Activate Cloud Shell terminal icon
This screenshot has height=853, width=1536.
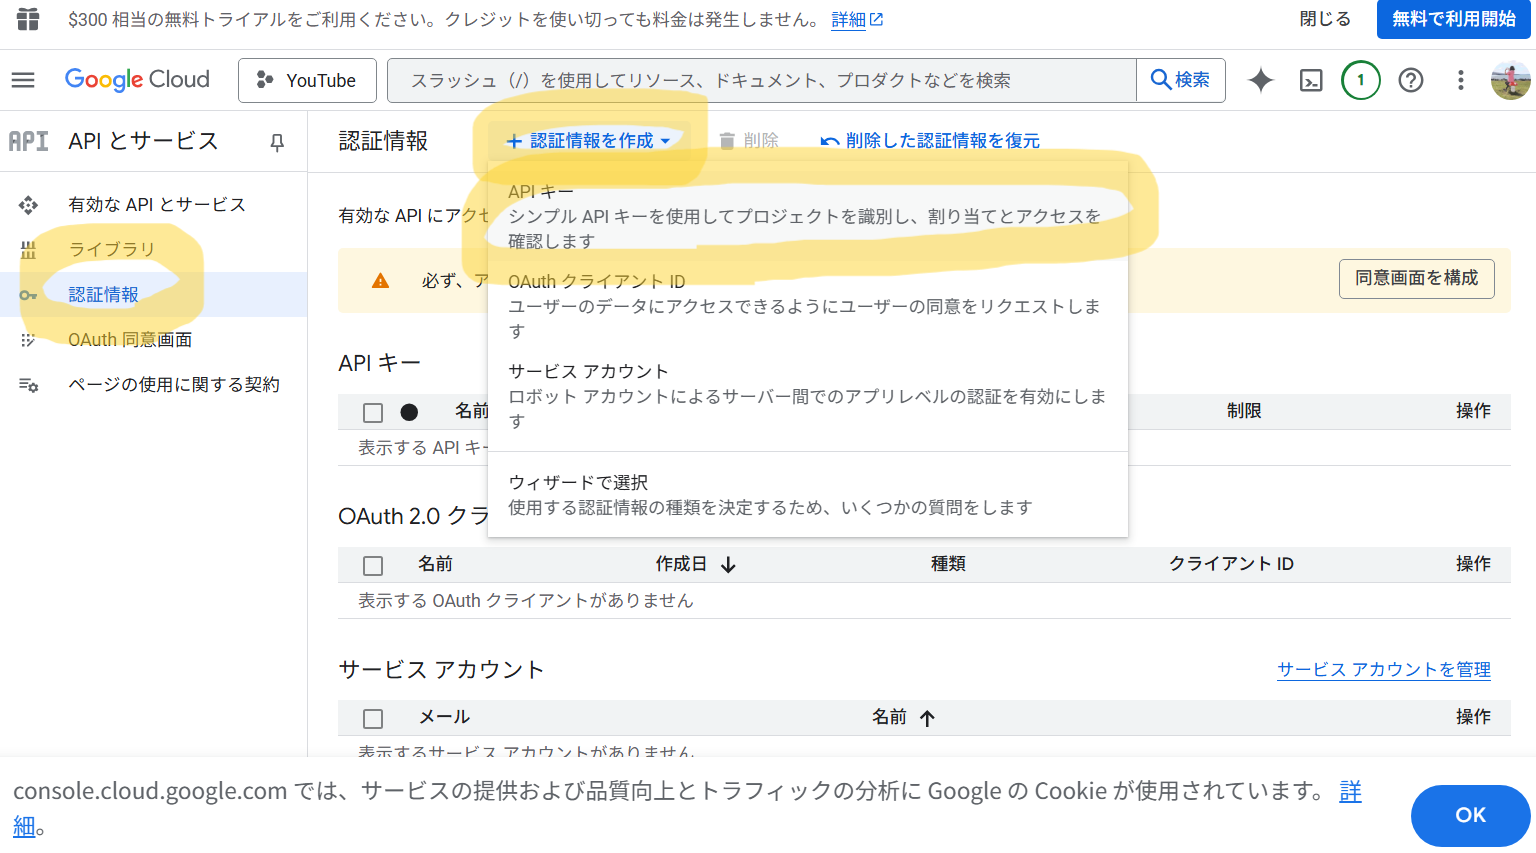[x=1310, y=80]
